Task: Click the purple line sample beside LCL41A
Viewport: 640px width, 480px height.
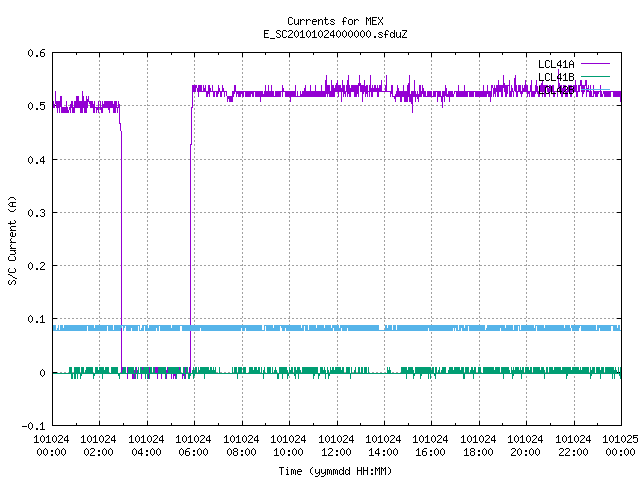Action: pyautogui.click(x=595, y=64)
